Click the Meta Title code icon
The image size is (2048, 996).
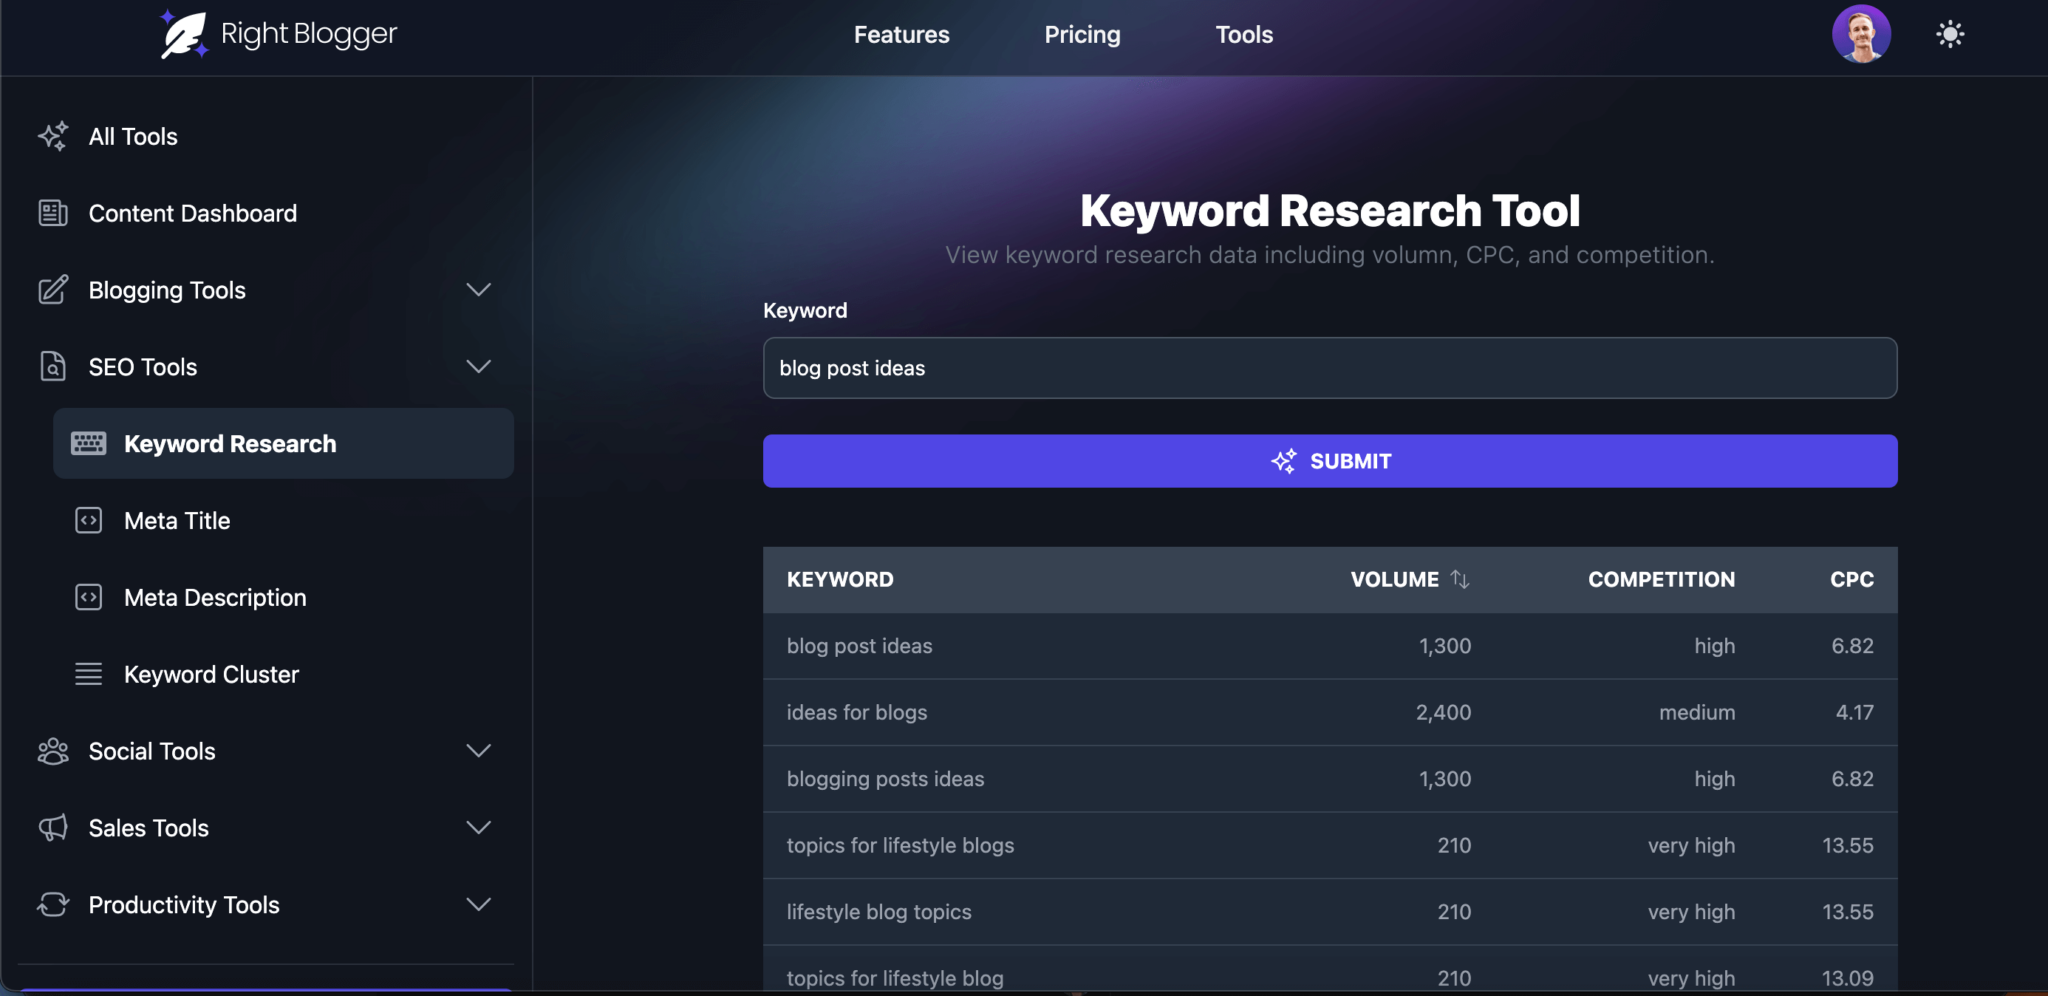(89, 520)
